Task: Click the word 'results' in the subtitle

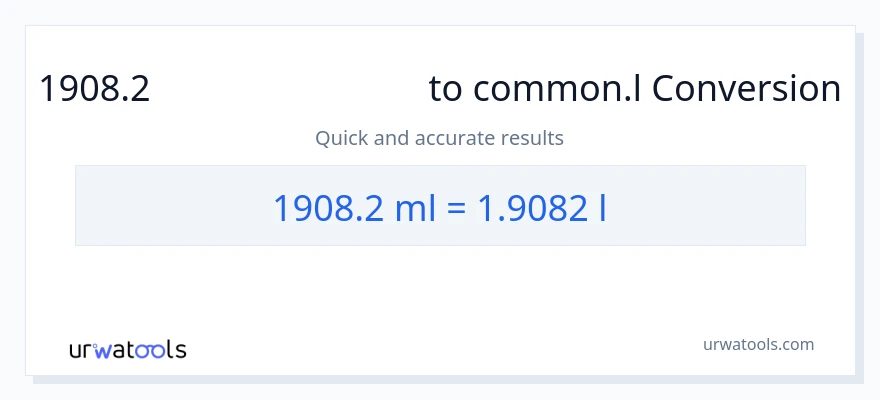Action: (533, 138)
